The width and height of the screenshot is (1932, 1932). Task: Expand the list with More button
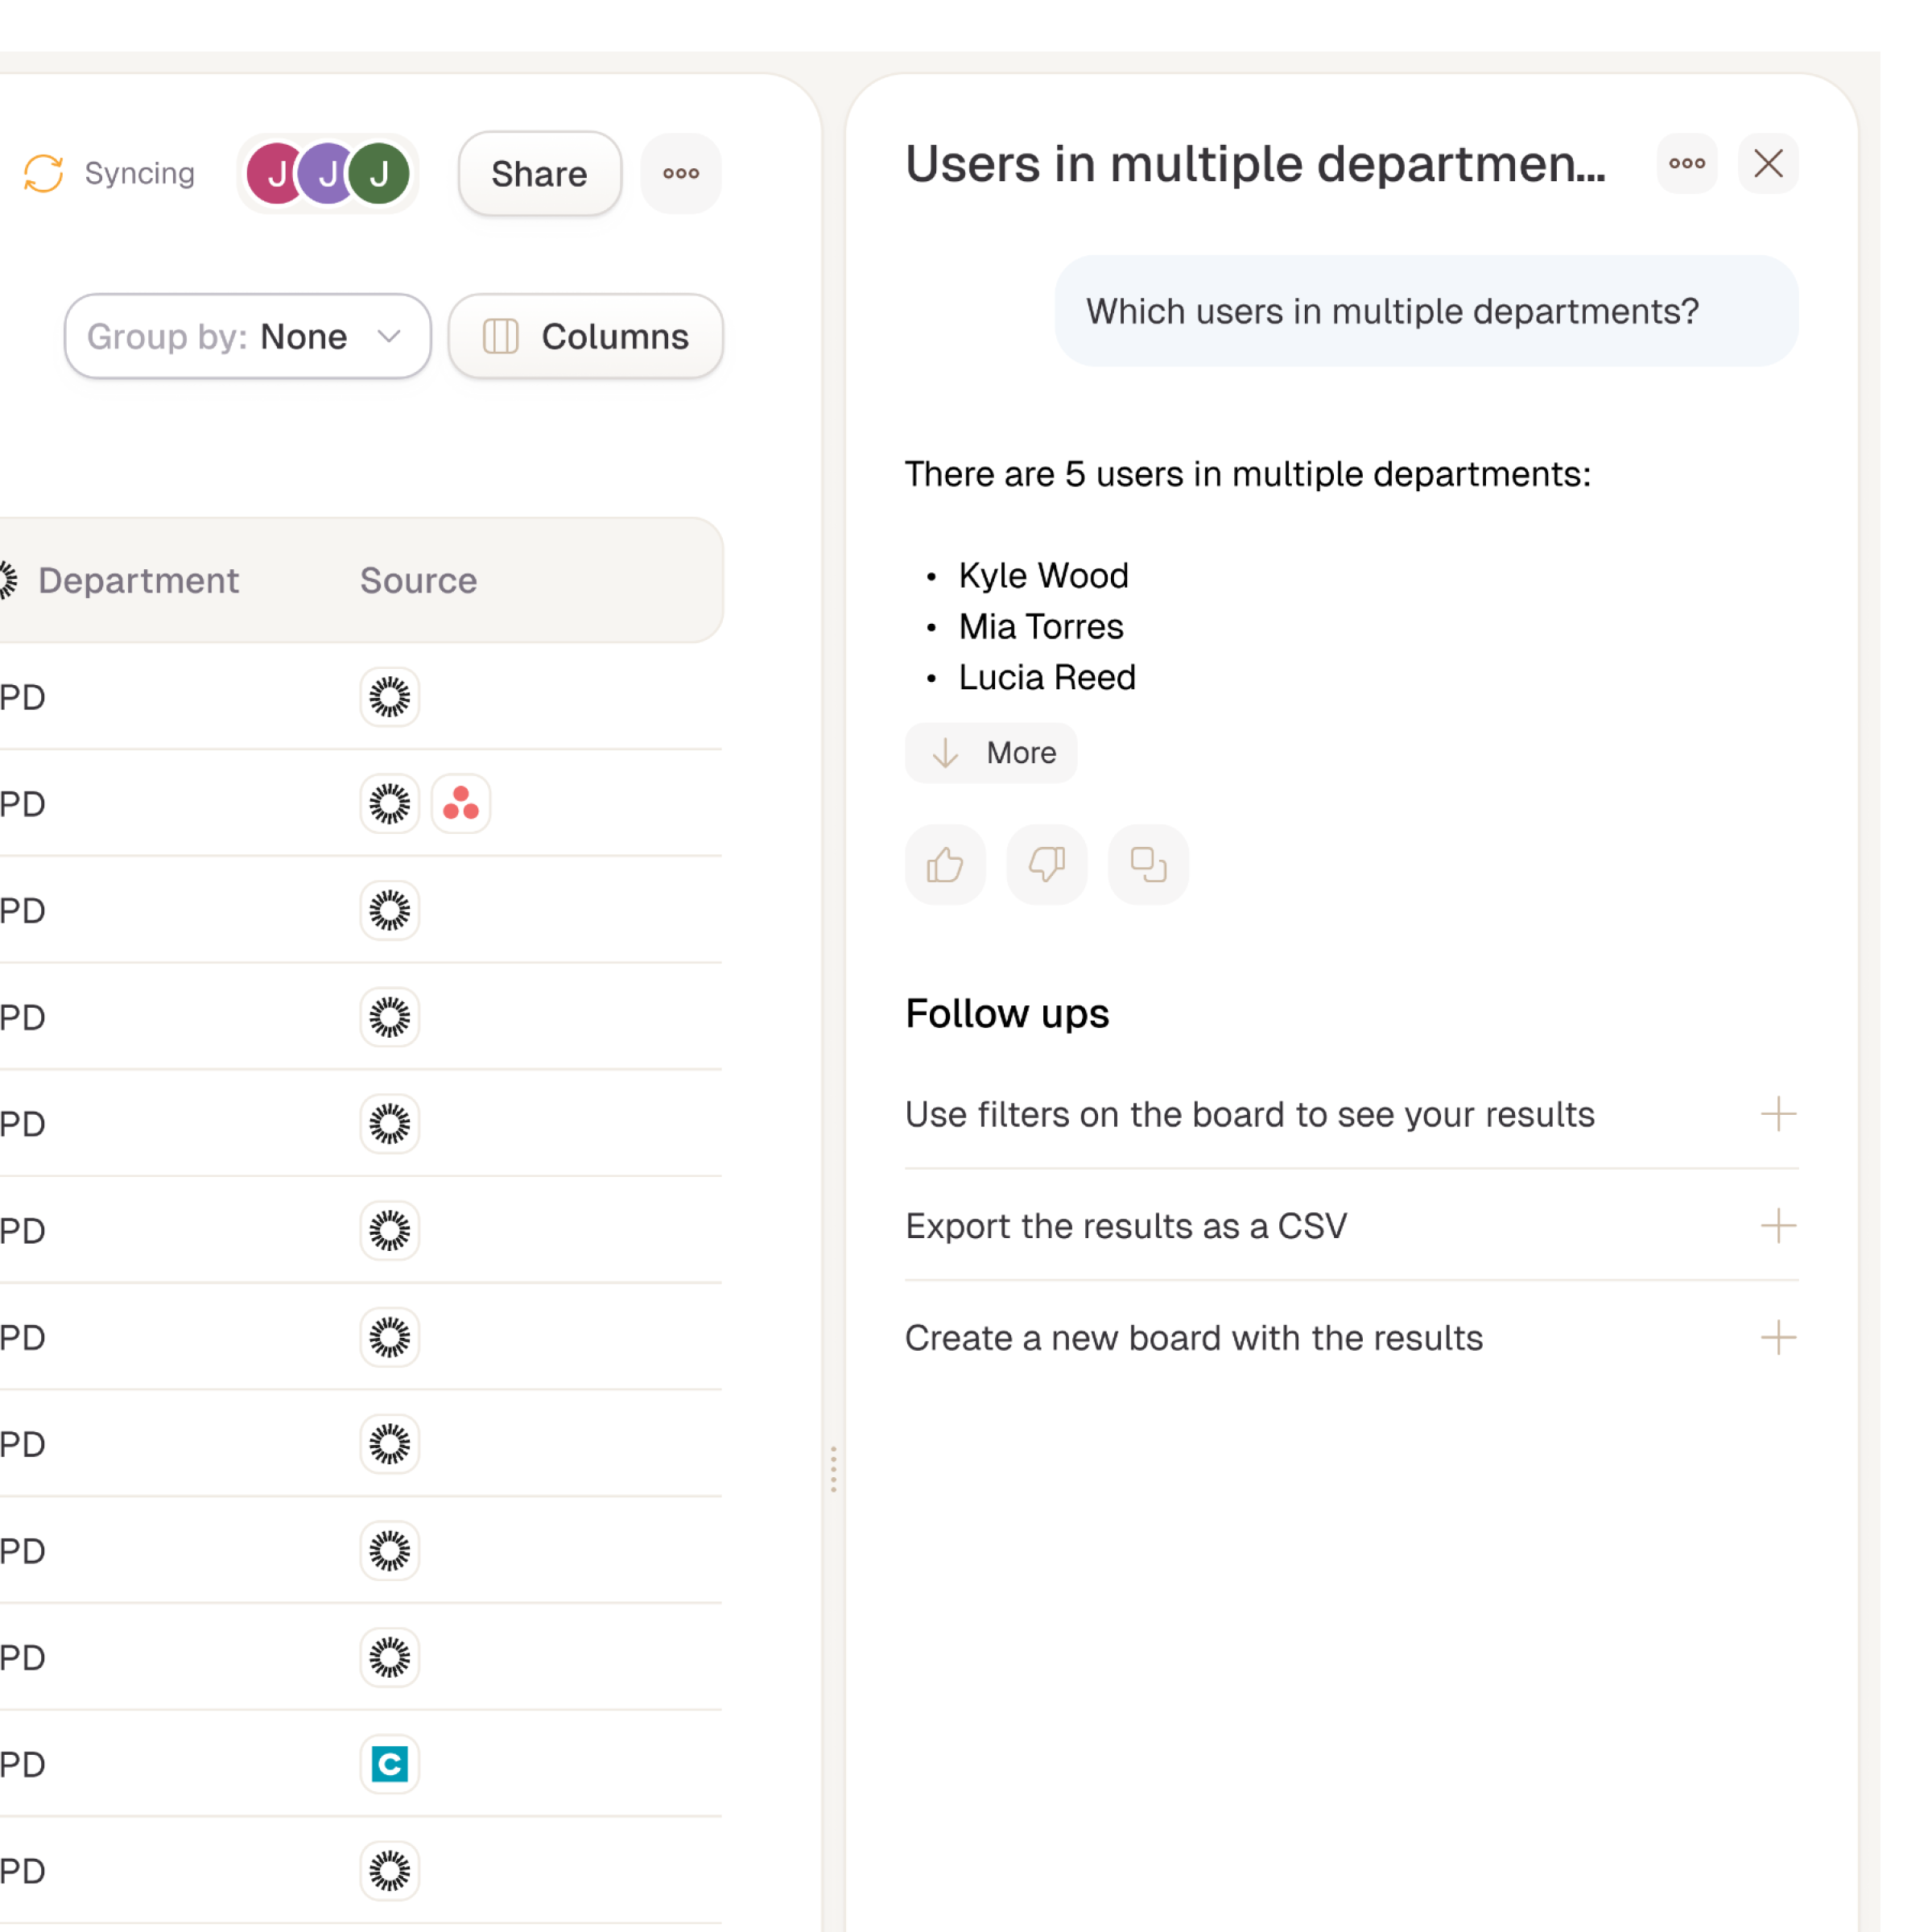point(990,752)
